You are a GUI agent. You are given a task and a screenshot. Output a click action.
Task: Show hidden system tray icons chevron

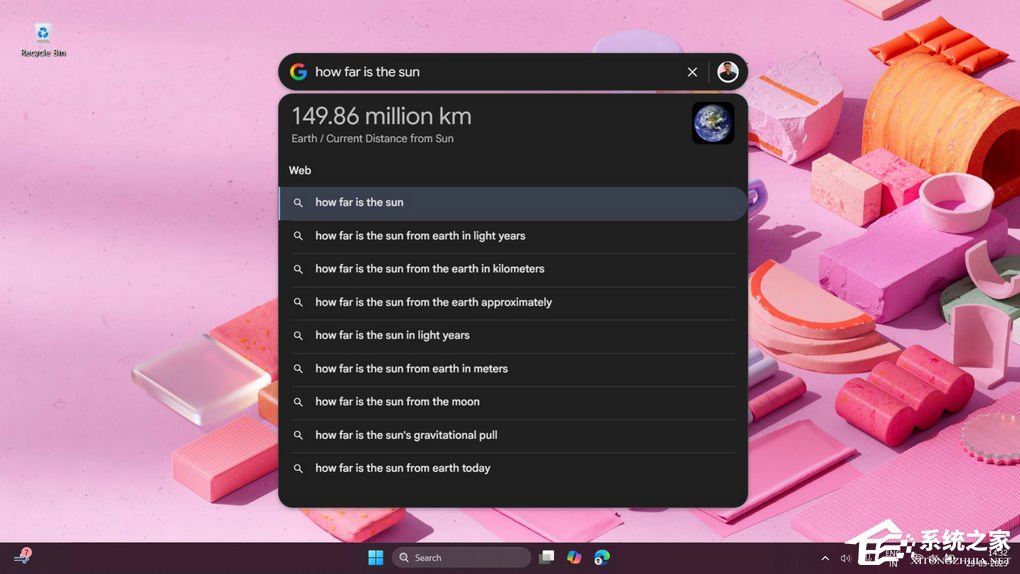(825, 558)
